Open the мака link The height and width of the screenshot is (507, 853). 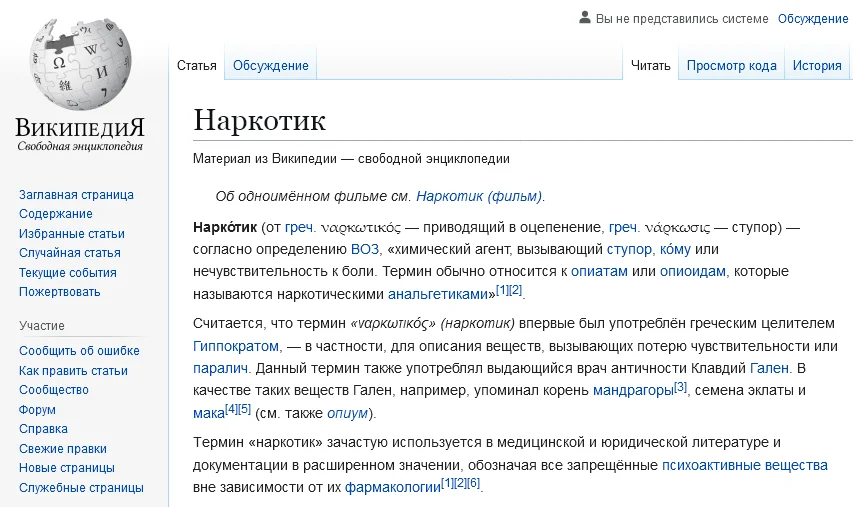tap(209, 413)
